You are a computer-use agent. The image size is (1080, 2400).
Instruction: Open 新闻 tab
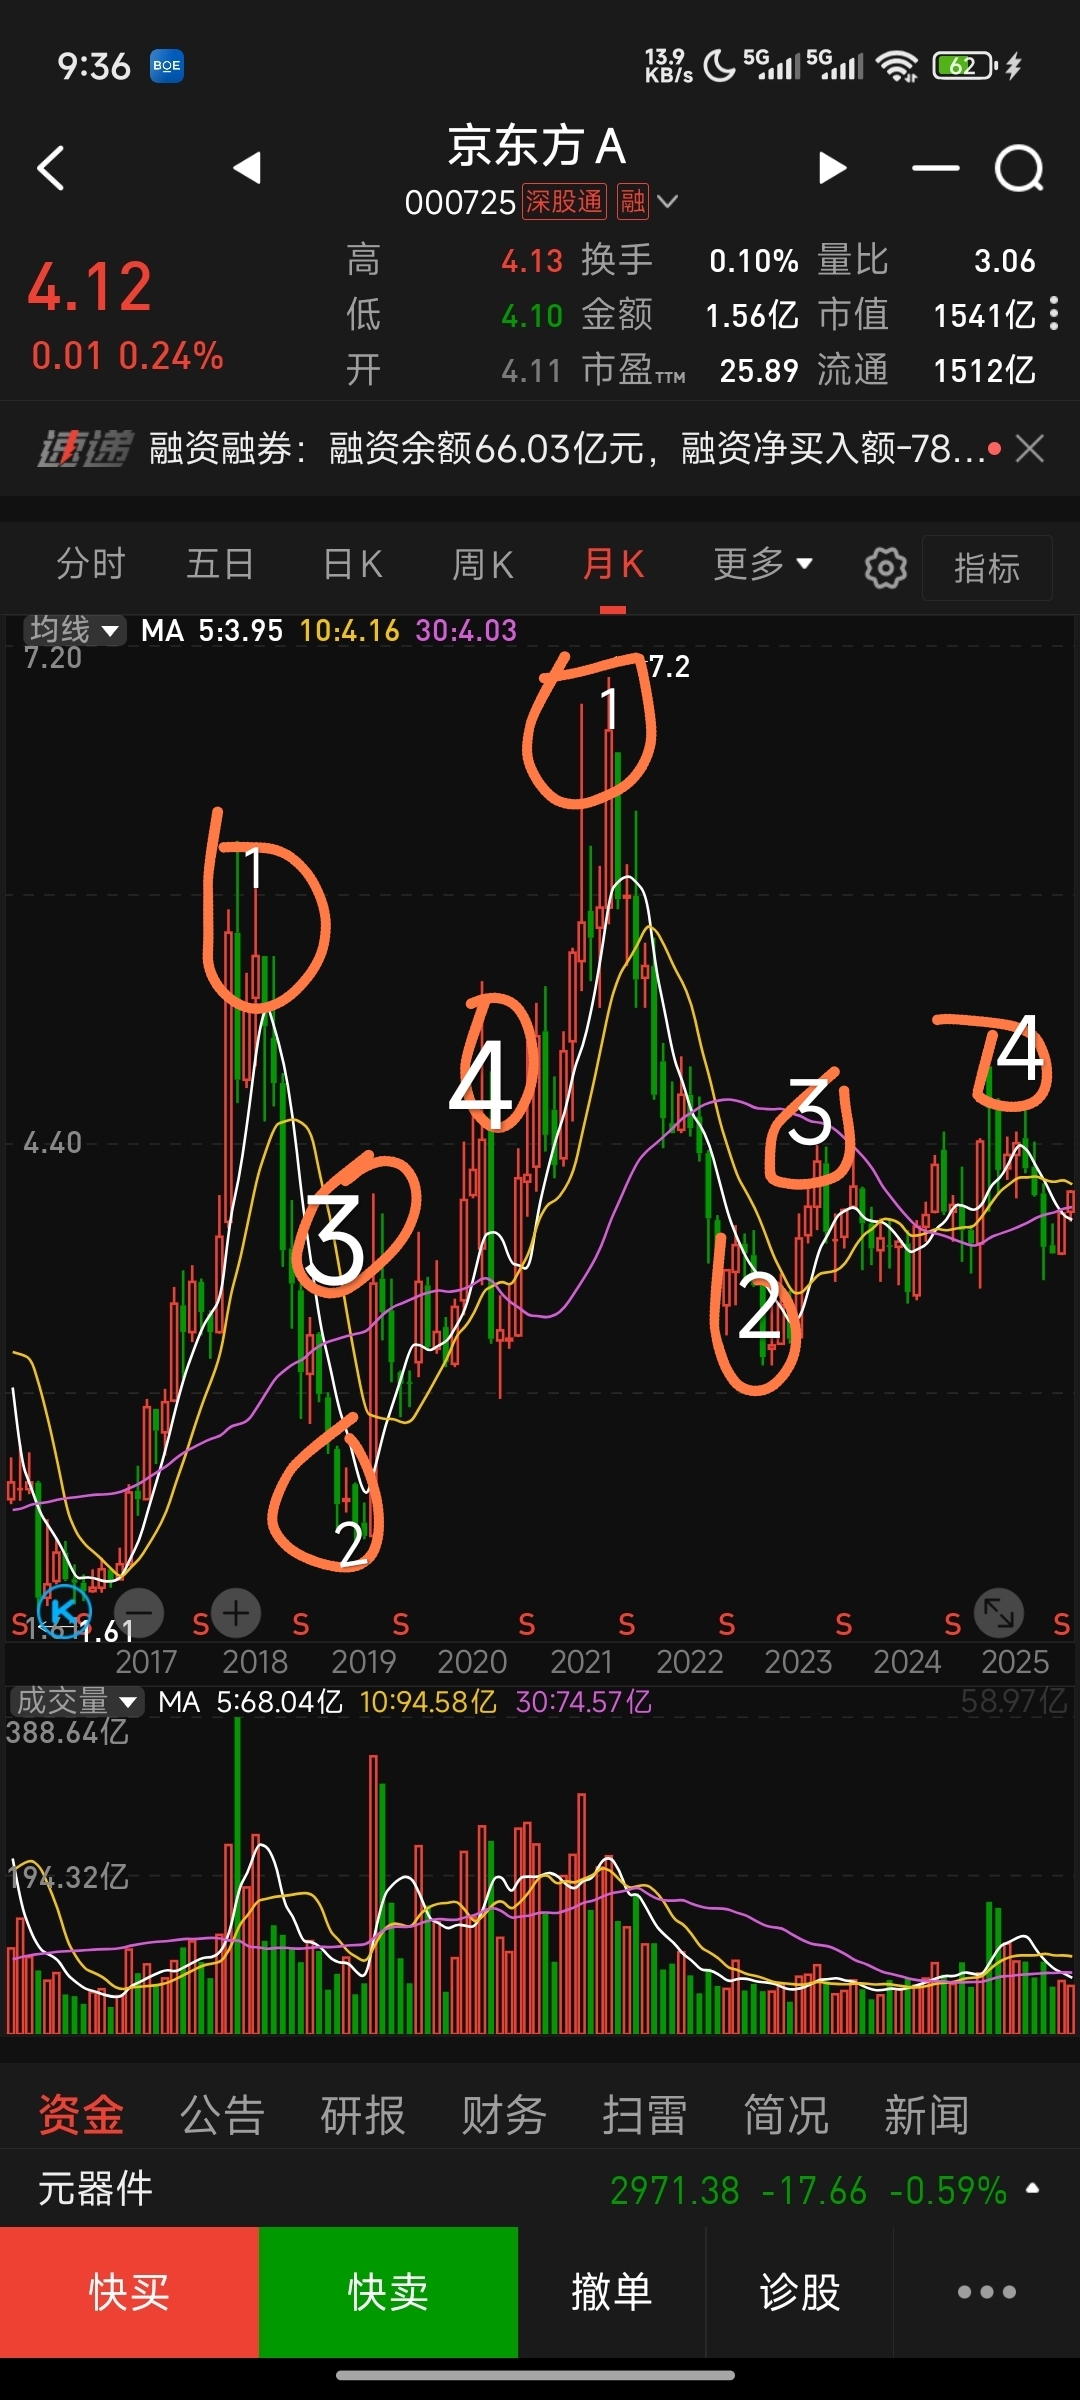927,2114
